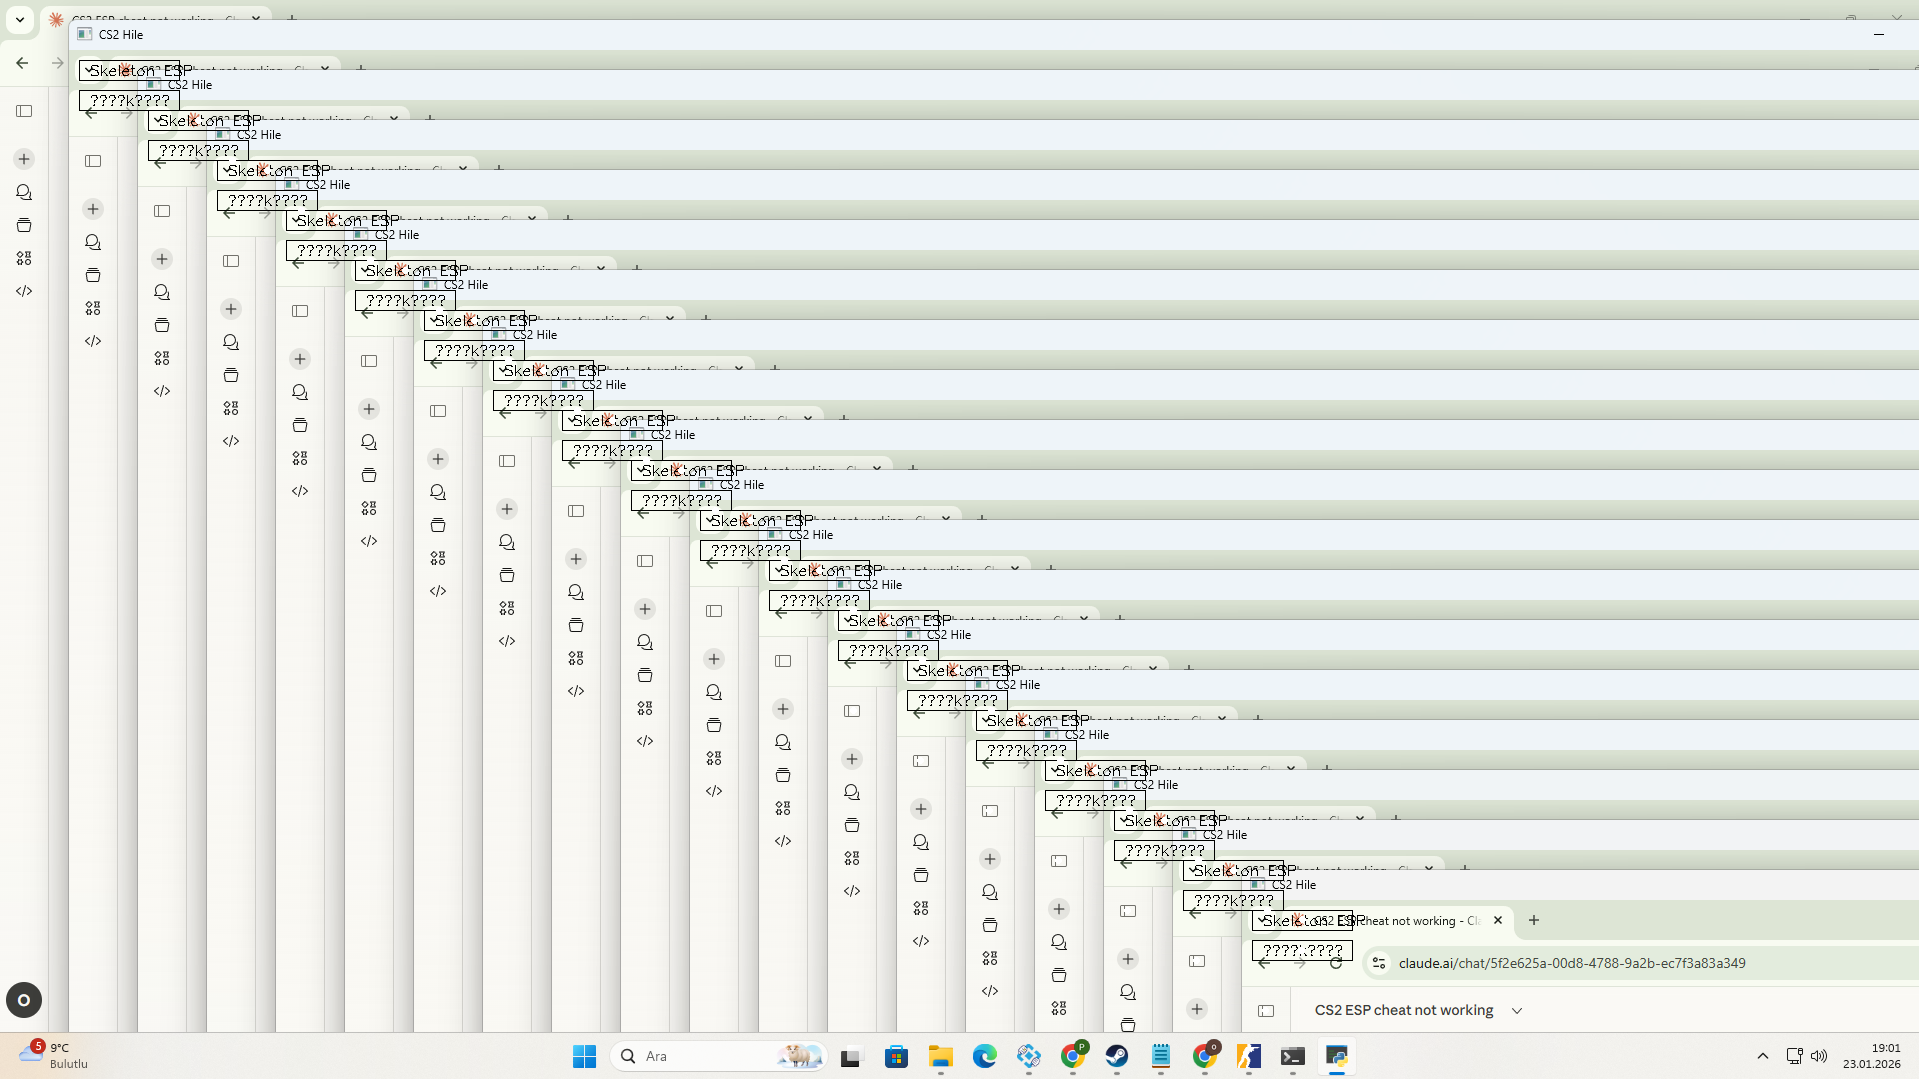Open Steam from the taskbar

click(x=1117, y=1056)
